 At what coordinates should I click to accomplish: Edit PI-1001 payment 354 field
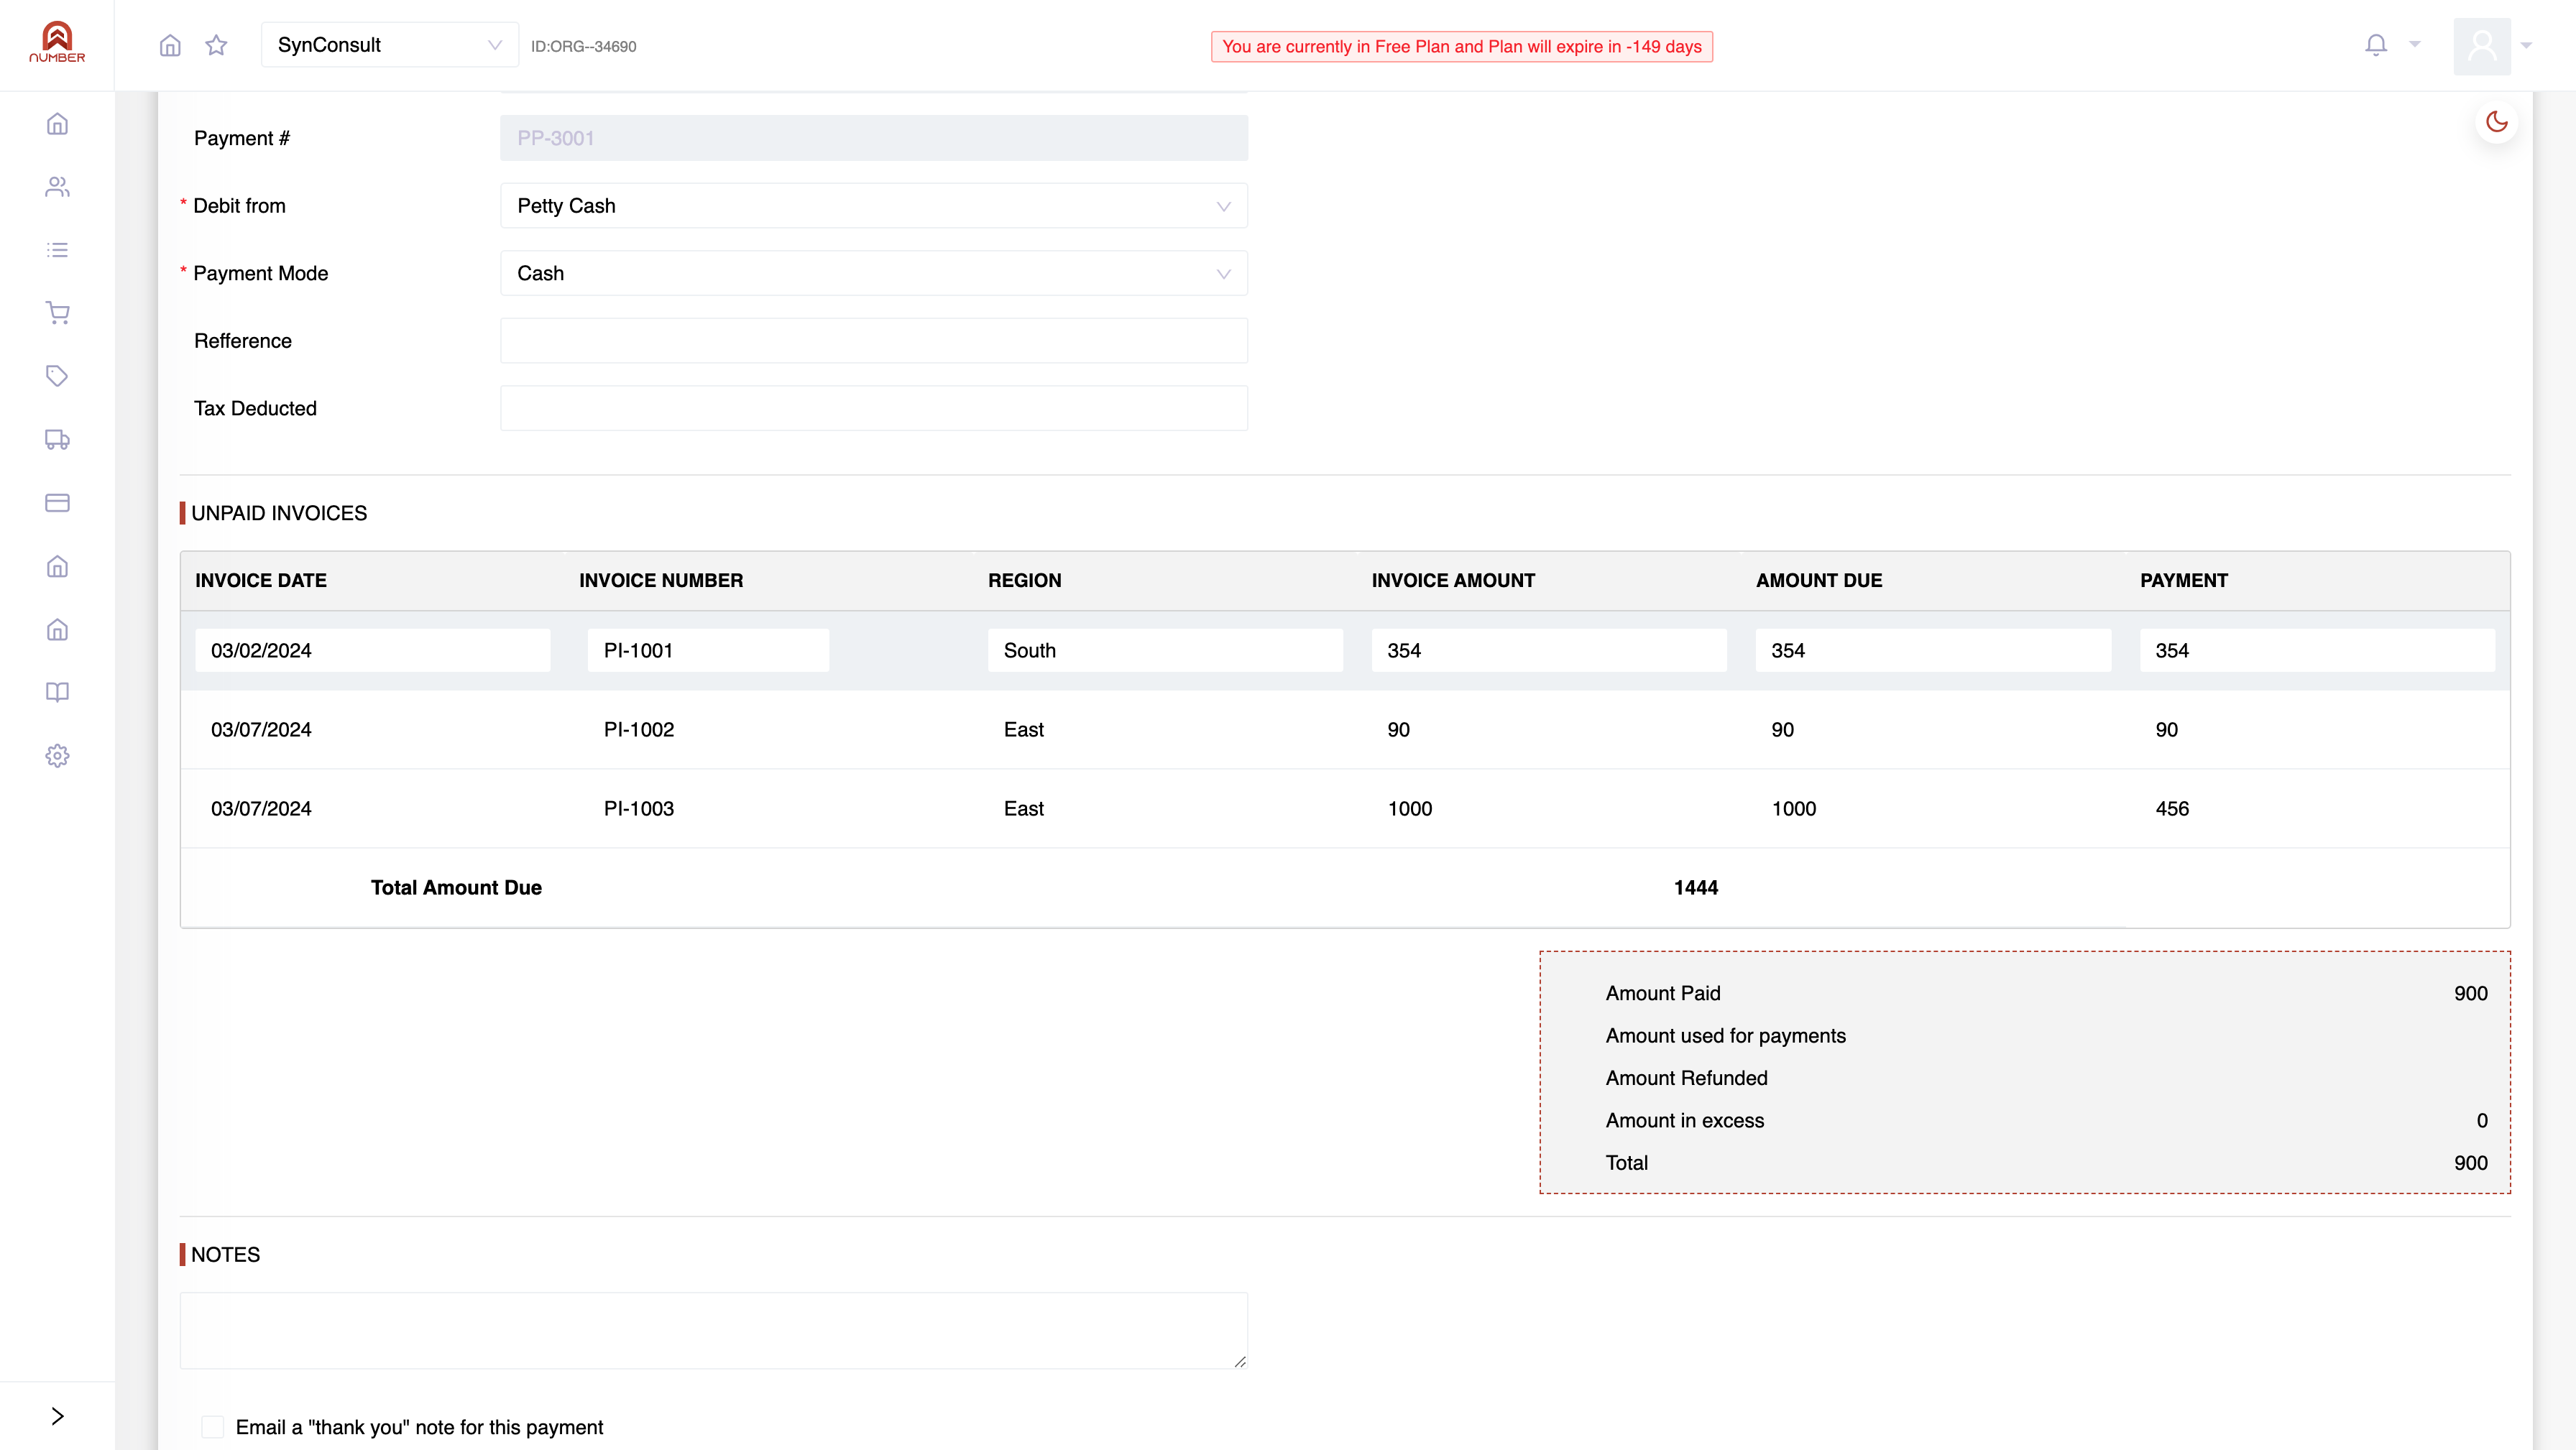[2317, 650]
